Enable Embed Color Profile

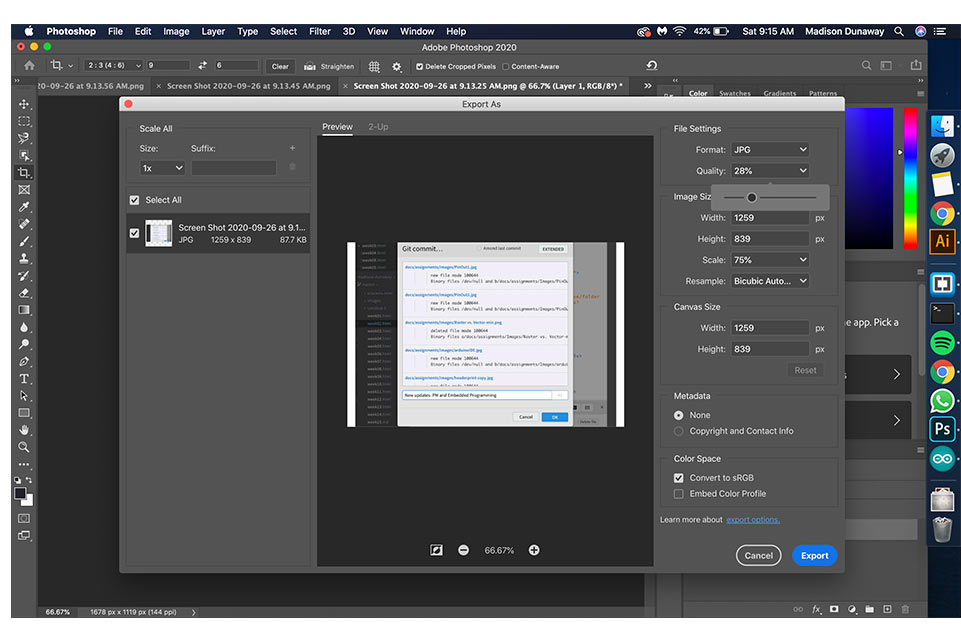coord(678,493)
